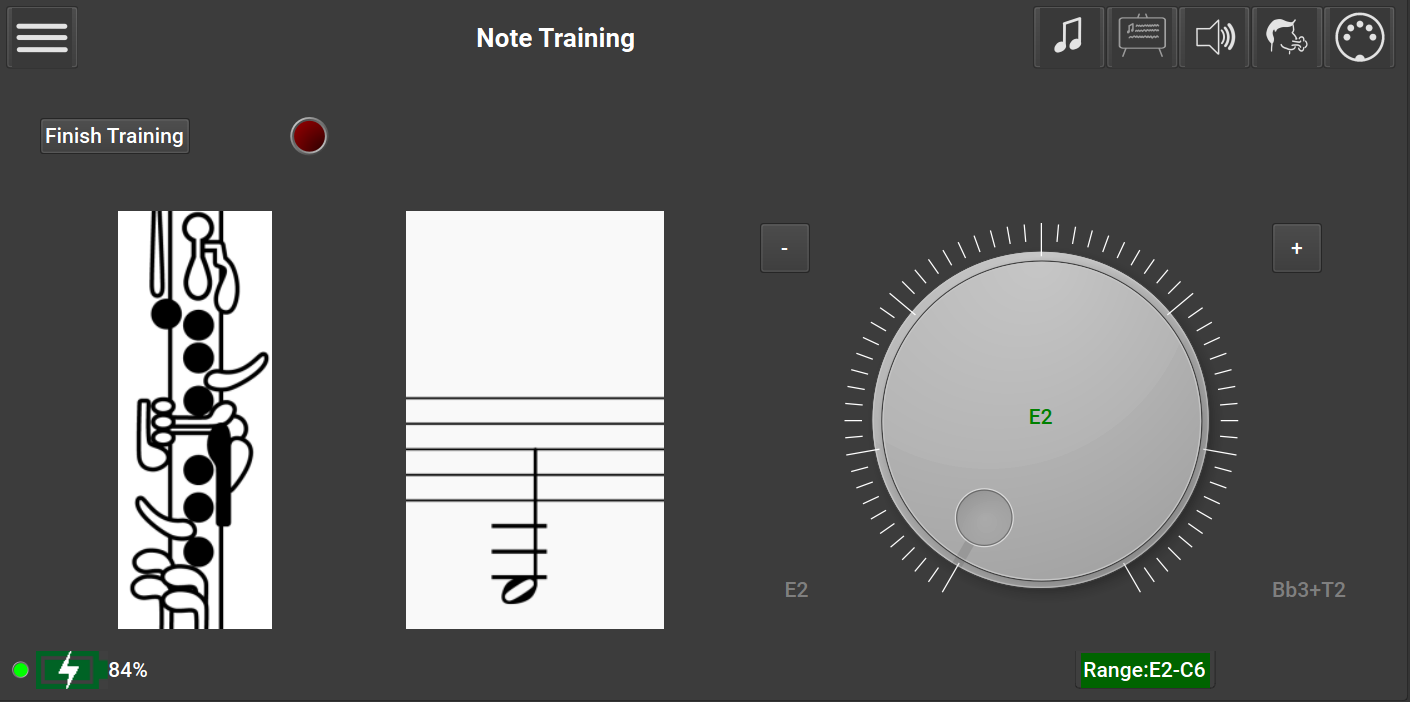Open the speaker sound settings icon
The height and width of the screenshot is (702, 1410).
tap(1214, 37)
